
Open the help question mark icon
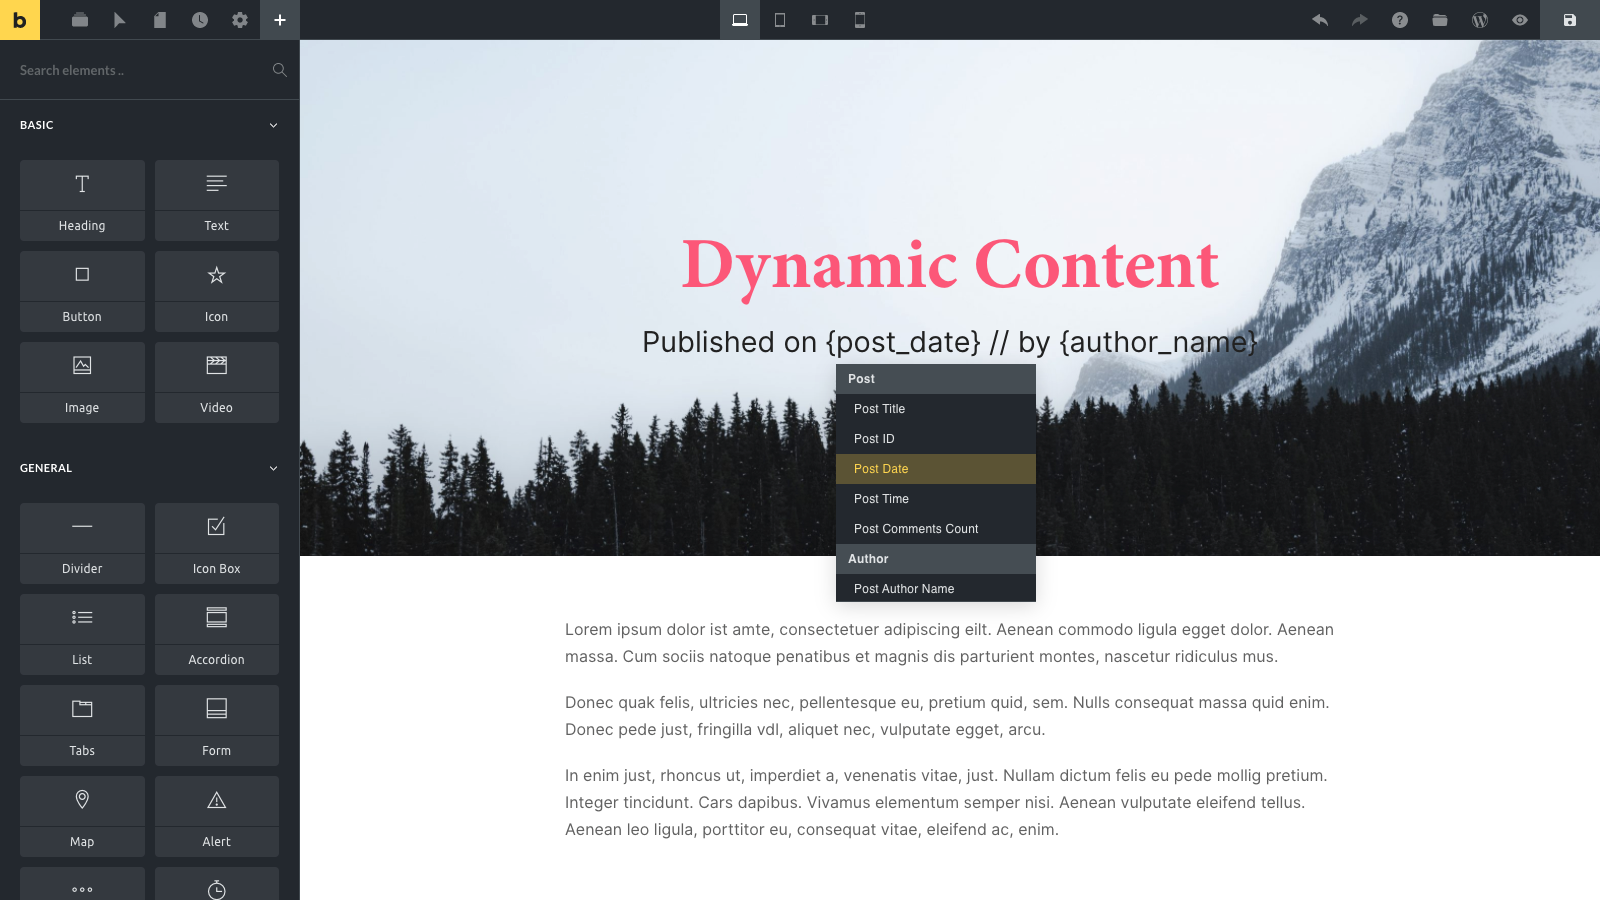1400,20
